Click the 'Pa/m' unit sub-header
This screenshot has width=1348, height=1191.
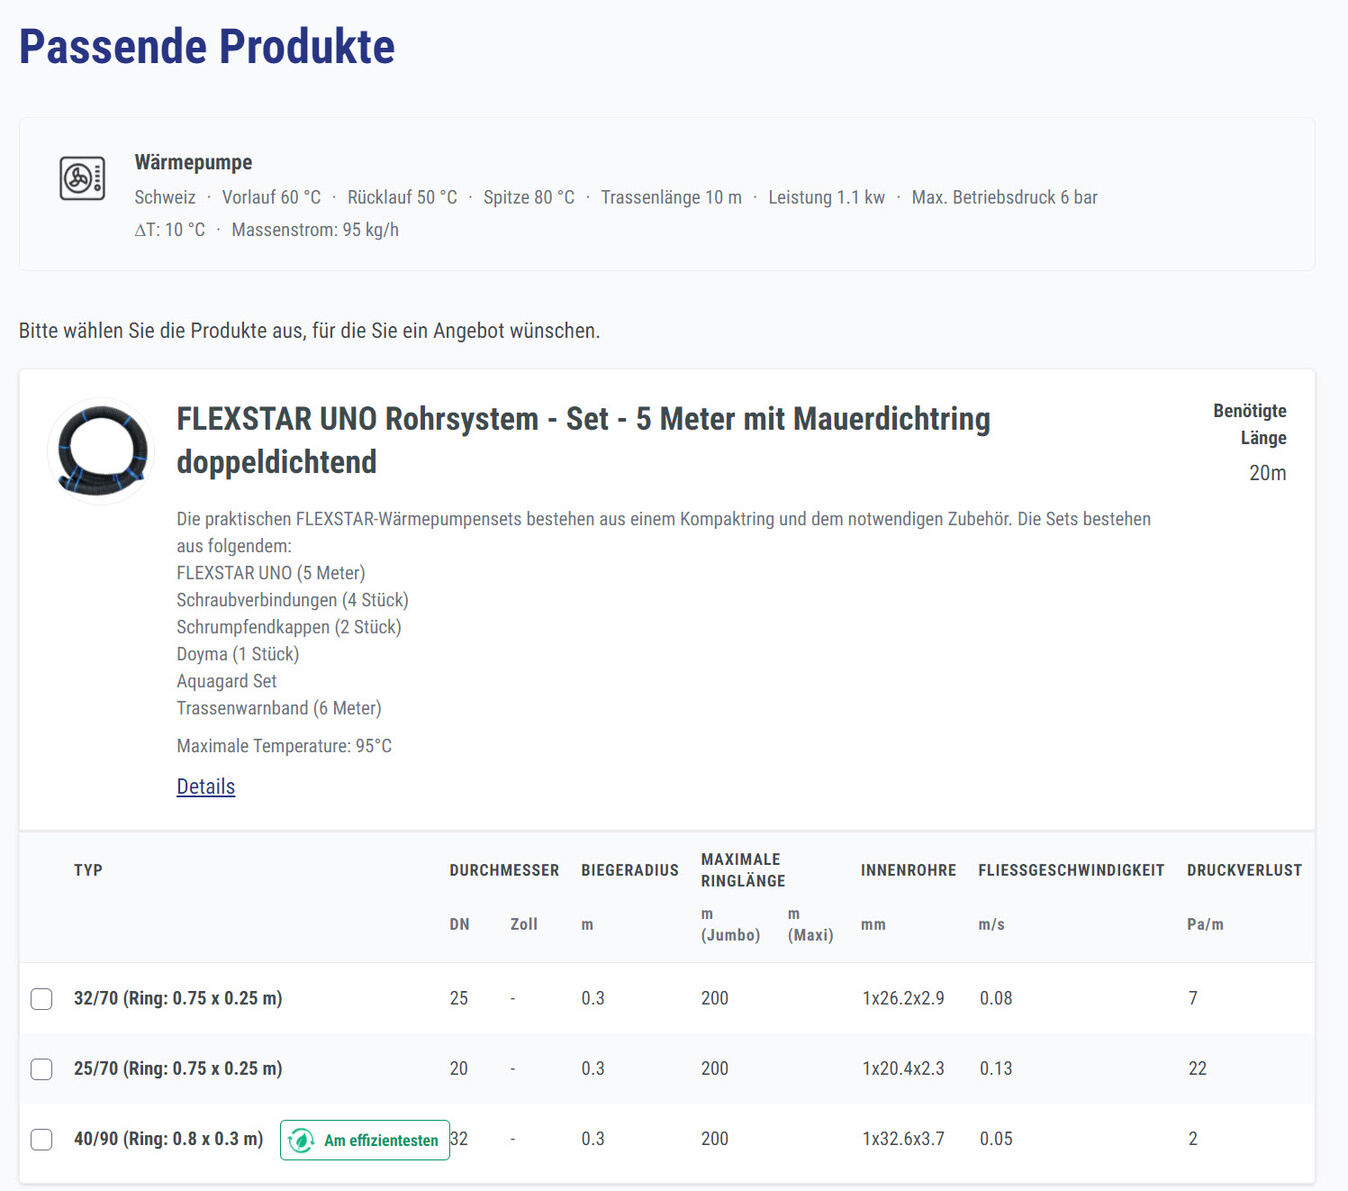pos(1205,925)
